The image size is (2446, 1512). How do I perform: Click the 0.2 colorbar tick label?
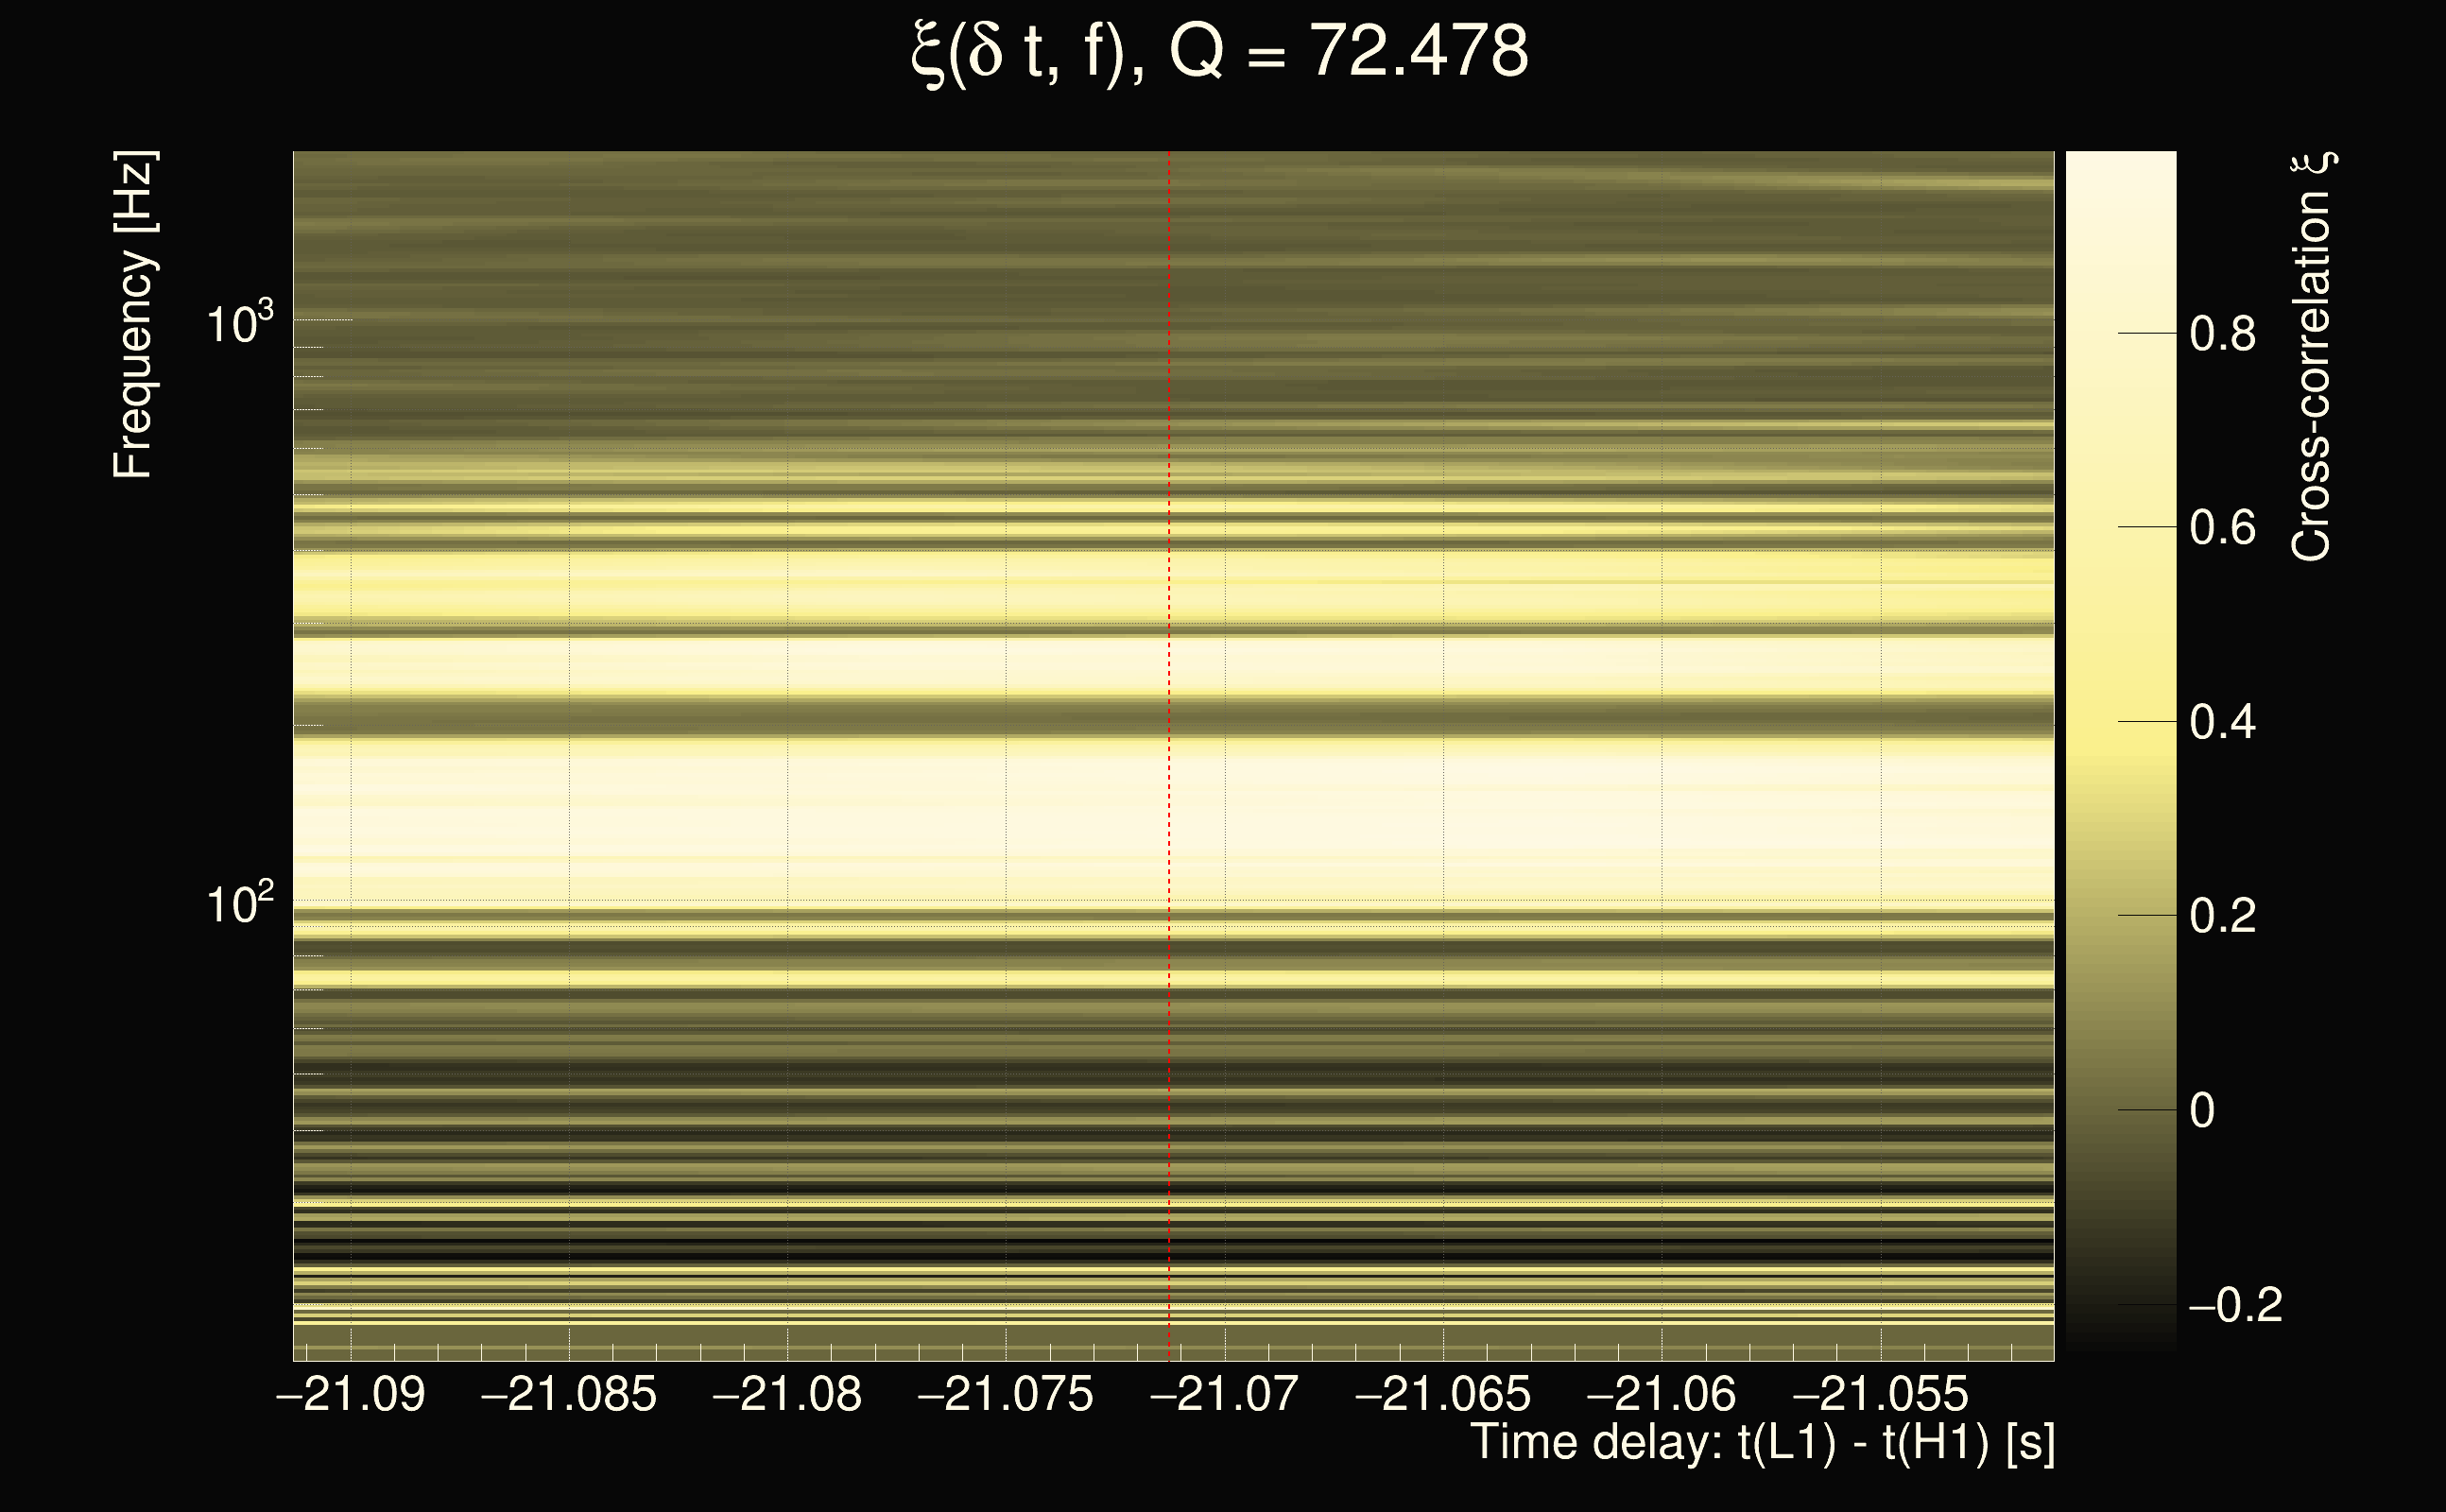2222,916
